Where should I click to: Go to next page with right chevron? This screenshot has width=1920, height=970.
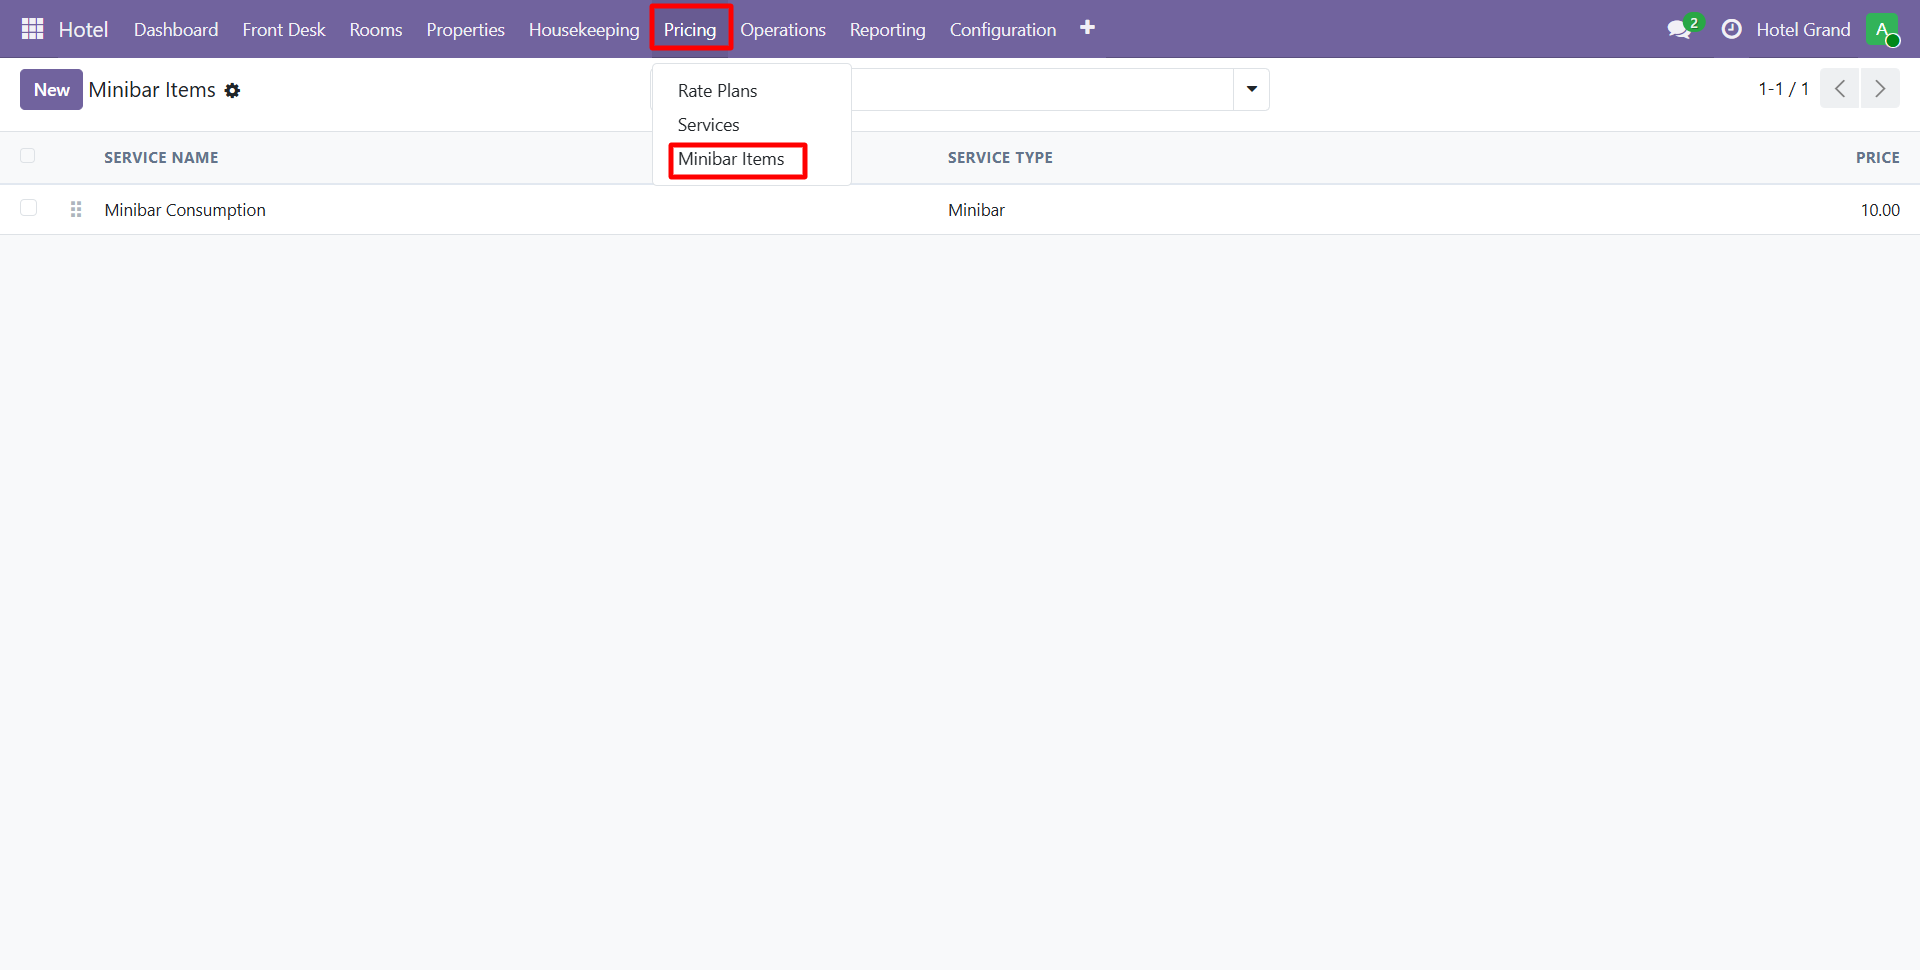1880,89
